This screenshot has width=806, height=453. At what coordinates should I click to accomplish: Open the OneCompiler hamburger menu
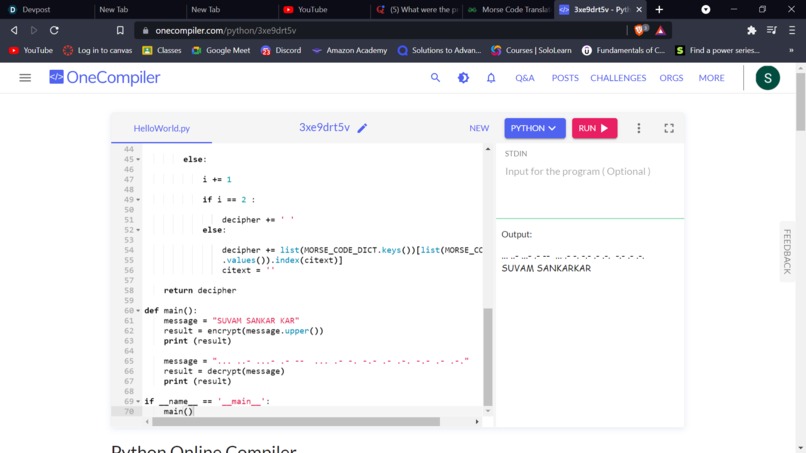pyautogui.click(x=25, y=78)
